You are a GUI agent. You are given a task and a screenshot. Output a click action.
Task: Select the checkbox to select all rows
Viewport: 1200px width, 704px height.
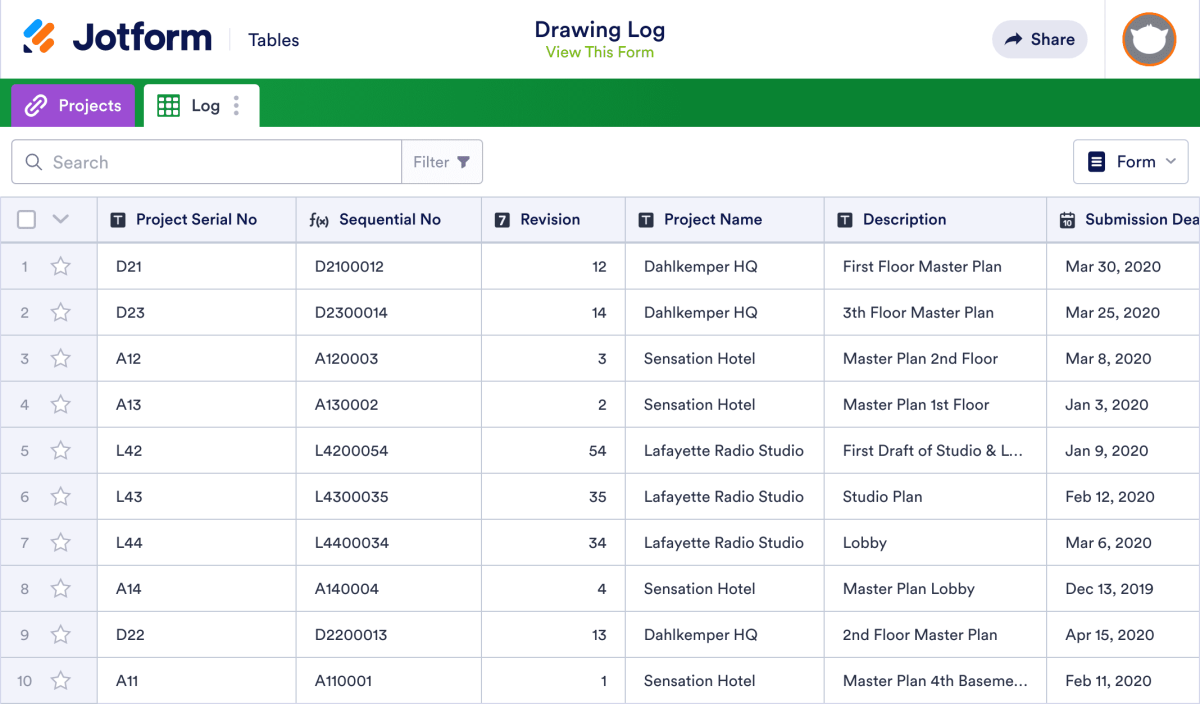(25, 218)
